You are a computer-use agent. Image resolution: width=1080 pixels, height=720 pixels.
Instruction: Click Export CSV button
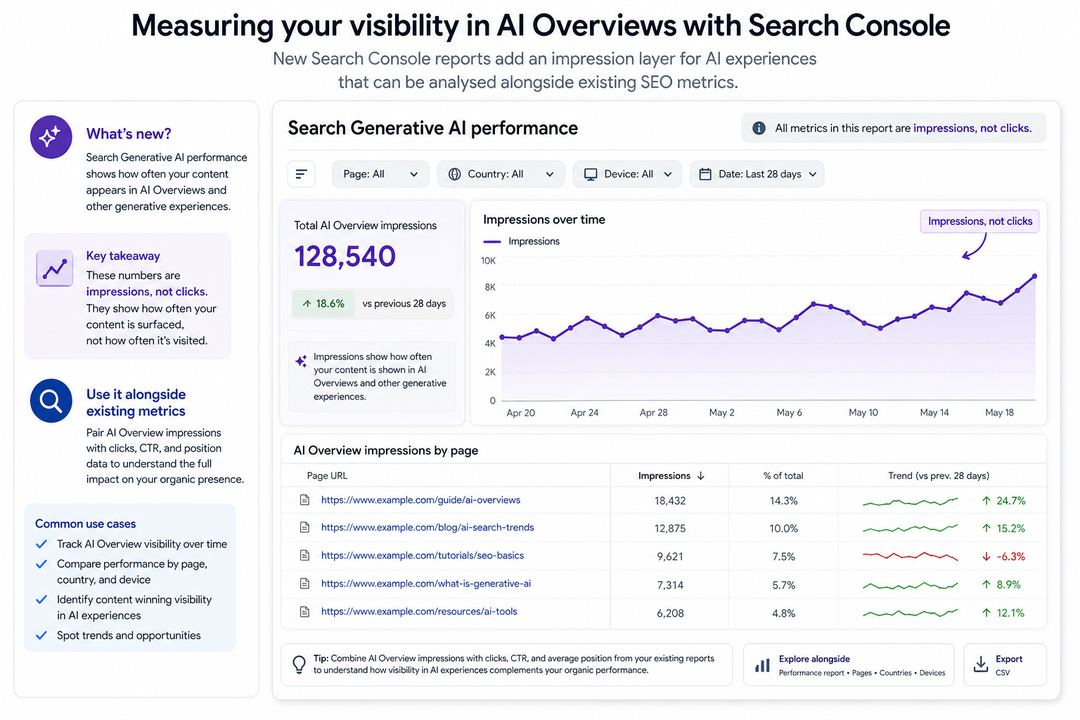point(1005,665)
